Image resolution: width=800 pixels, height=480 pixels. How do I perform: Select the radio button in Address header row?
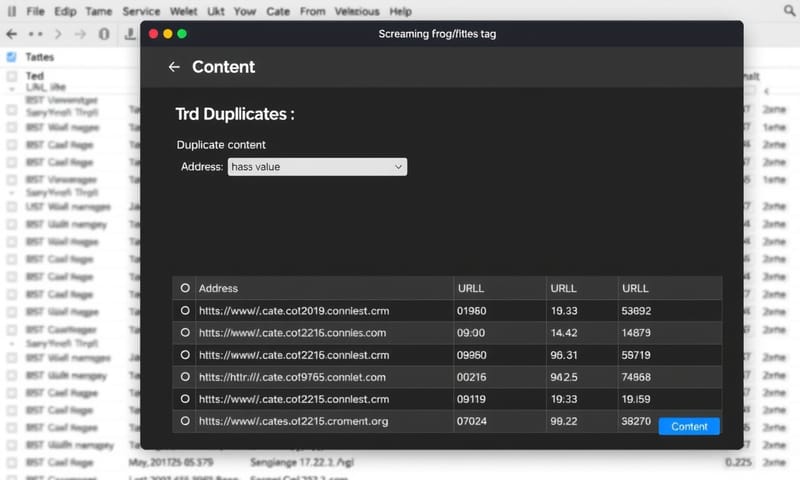(x=184, y=288)
